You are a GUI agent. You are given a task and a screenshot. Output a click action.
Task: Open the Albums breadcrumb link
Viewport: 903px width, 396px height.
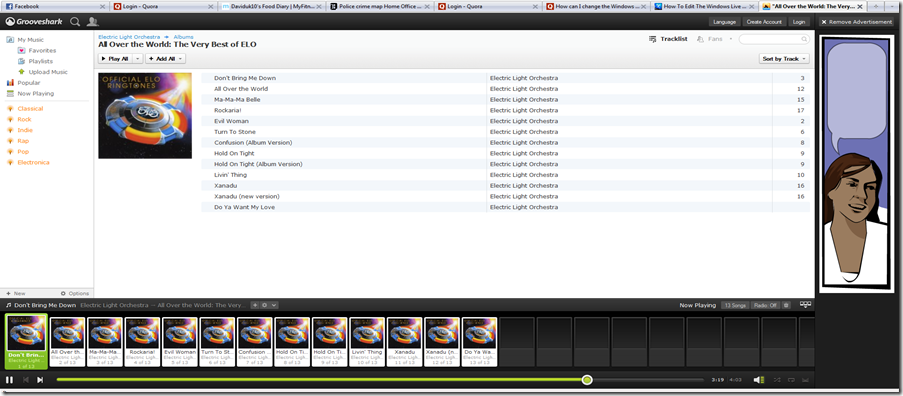184,37
